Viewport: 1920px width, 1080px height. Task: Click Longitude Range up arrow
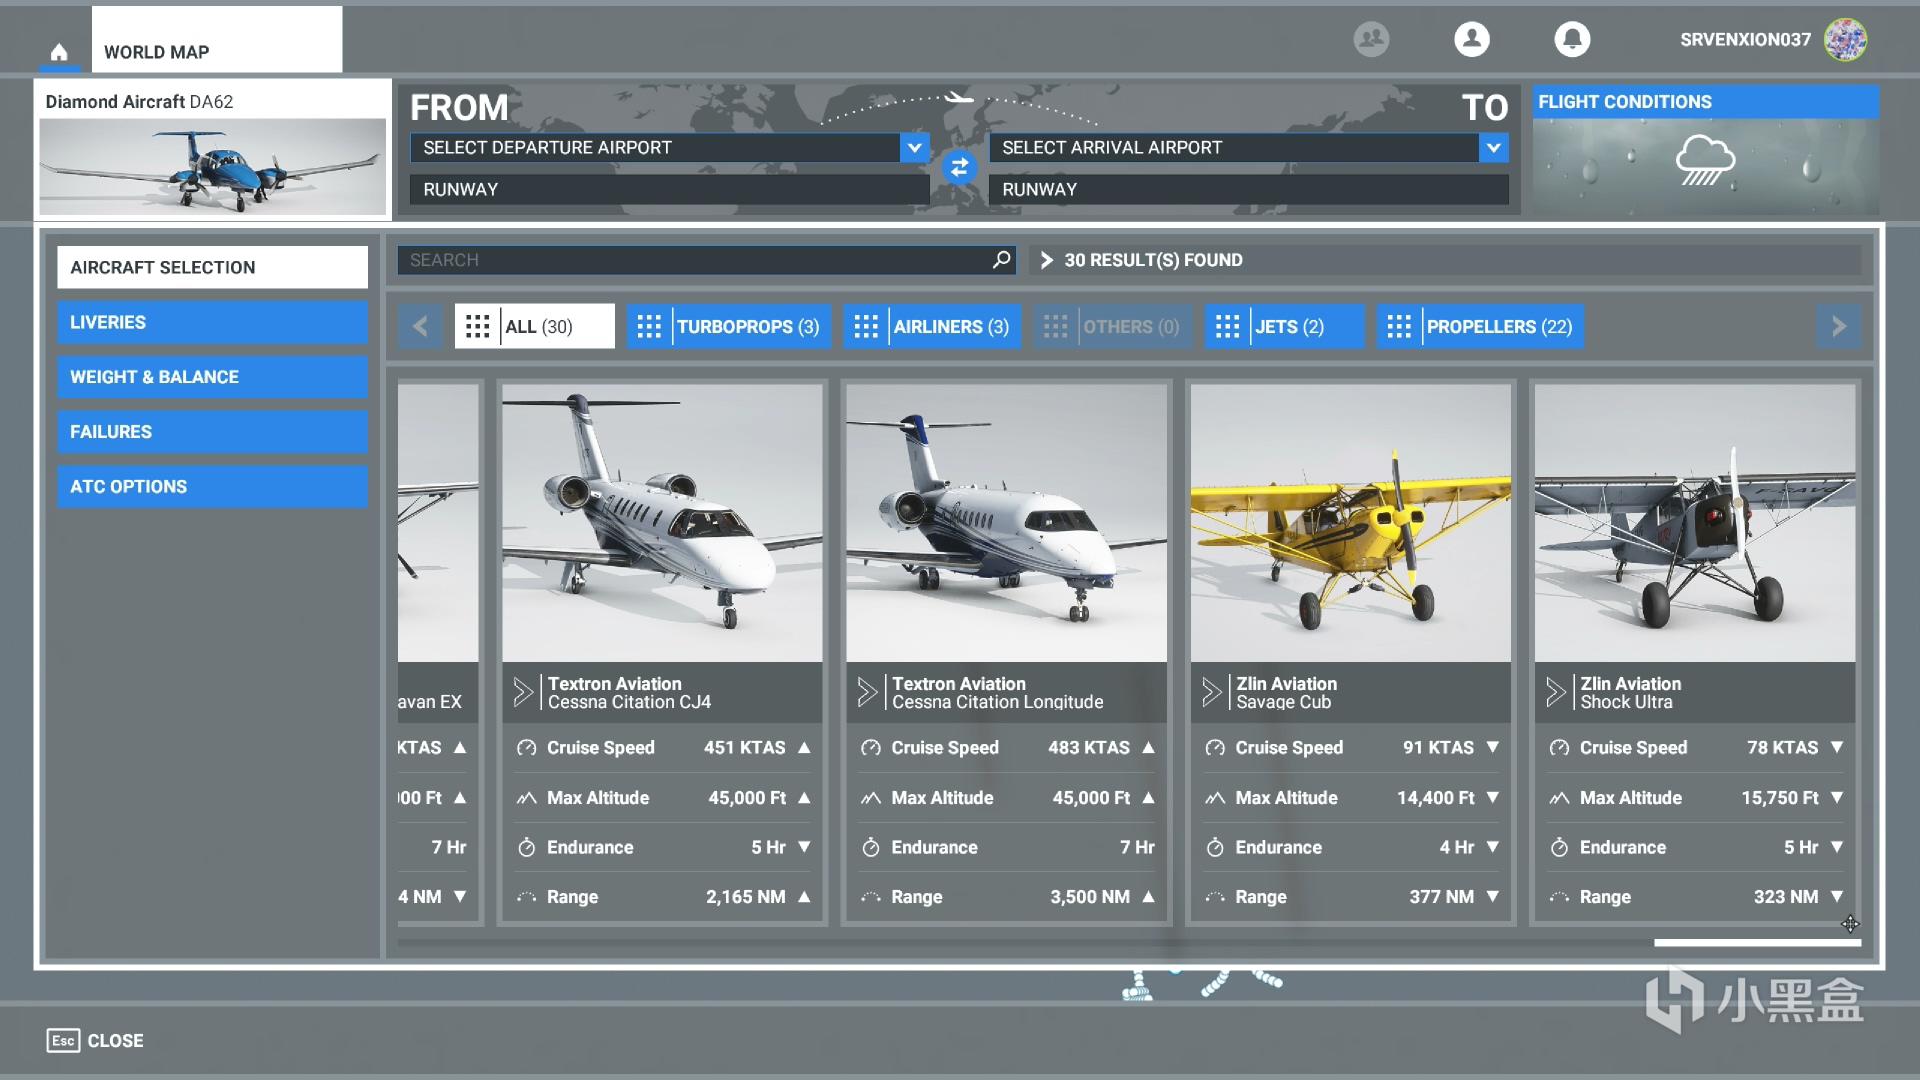[1148, 897]
